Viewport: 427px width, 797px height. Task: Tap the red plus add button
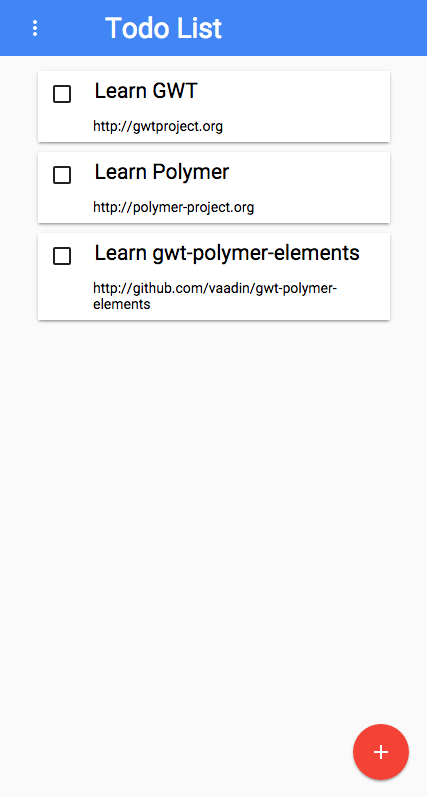point(381,752)
